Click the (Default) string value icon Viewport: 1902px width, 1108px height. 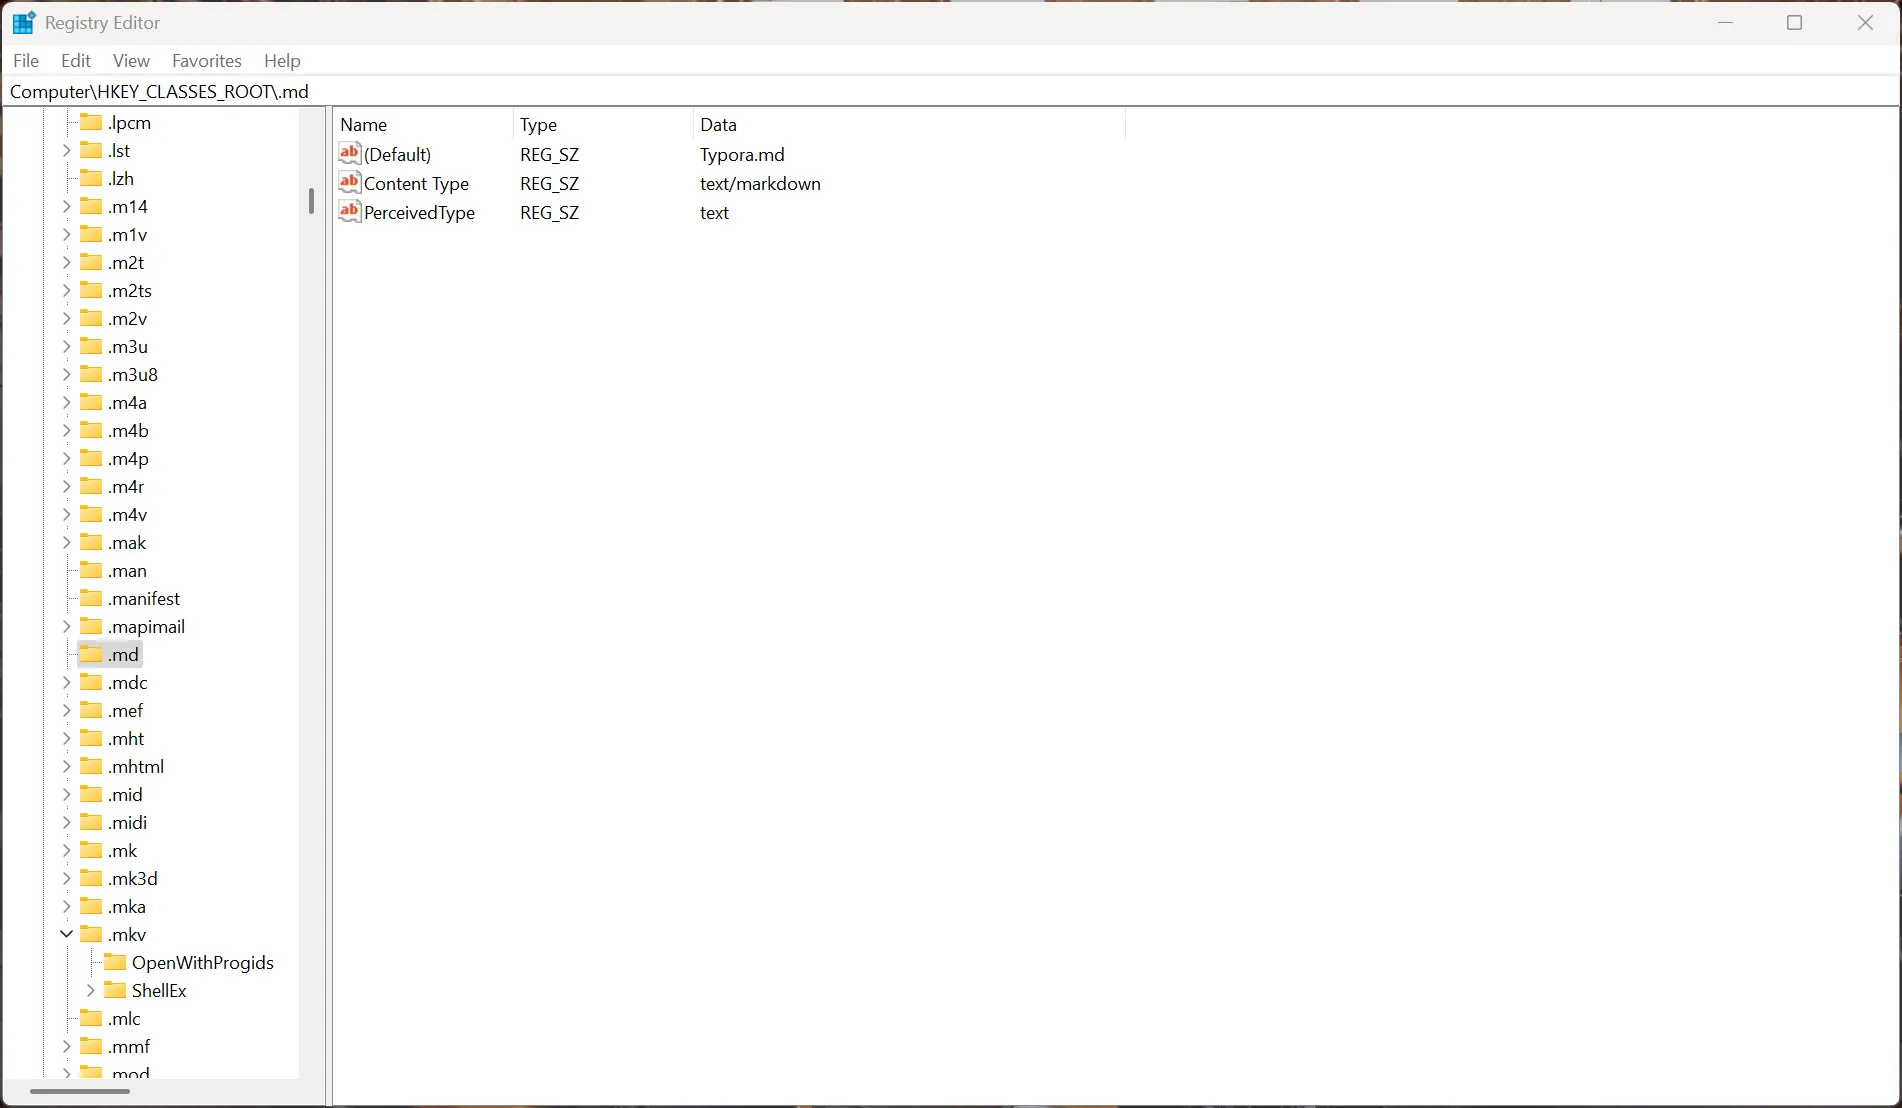(349, 154)
